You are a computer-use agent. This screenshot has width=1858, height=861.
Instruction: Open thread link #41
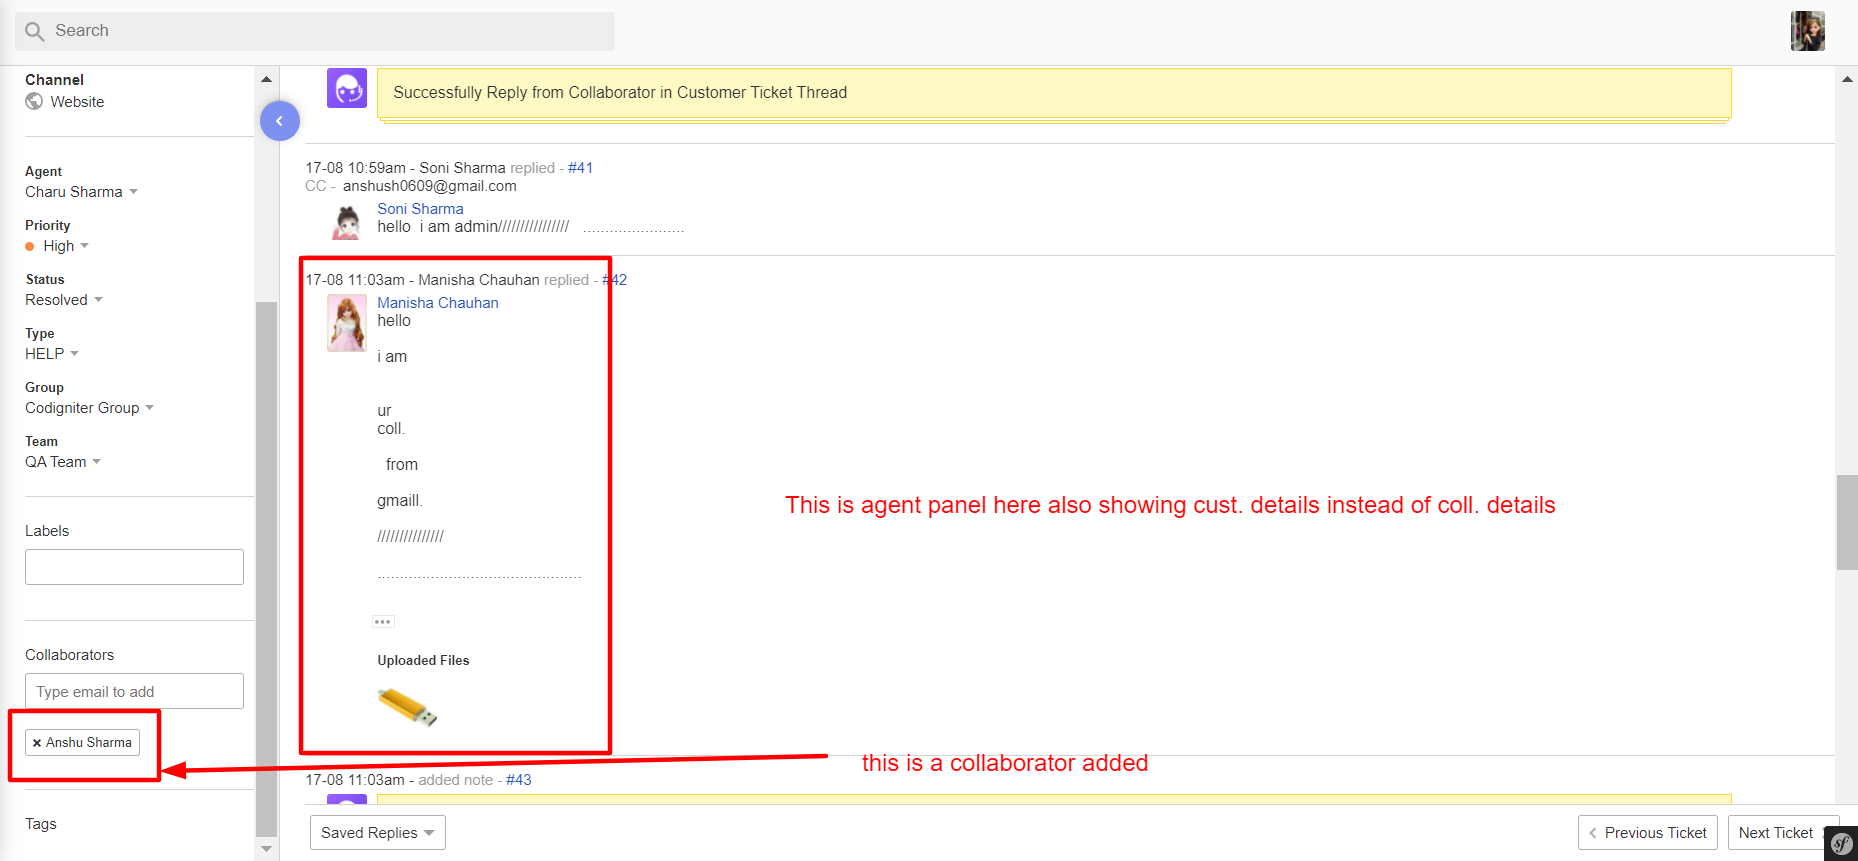580,168
